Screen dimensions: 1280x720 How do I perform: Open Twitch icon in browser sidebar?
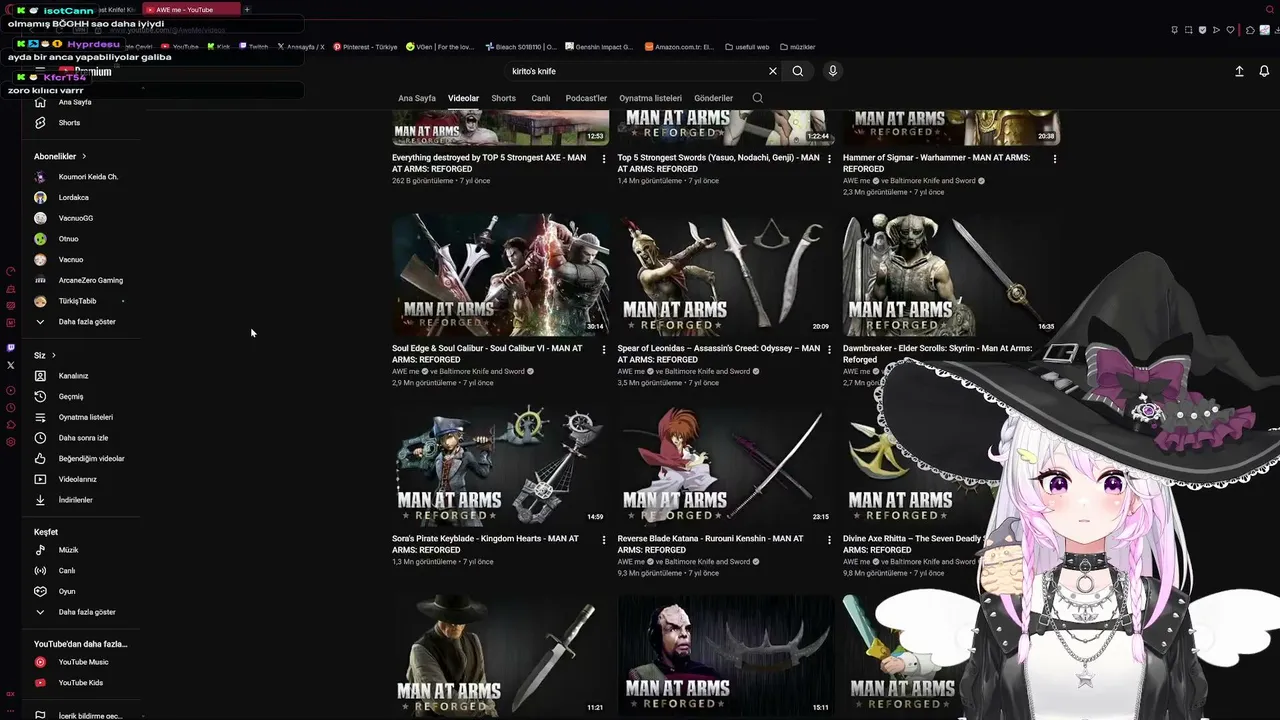pyautogui.click(x=11, y=348)
